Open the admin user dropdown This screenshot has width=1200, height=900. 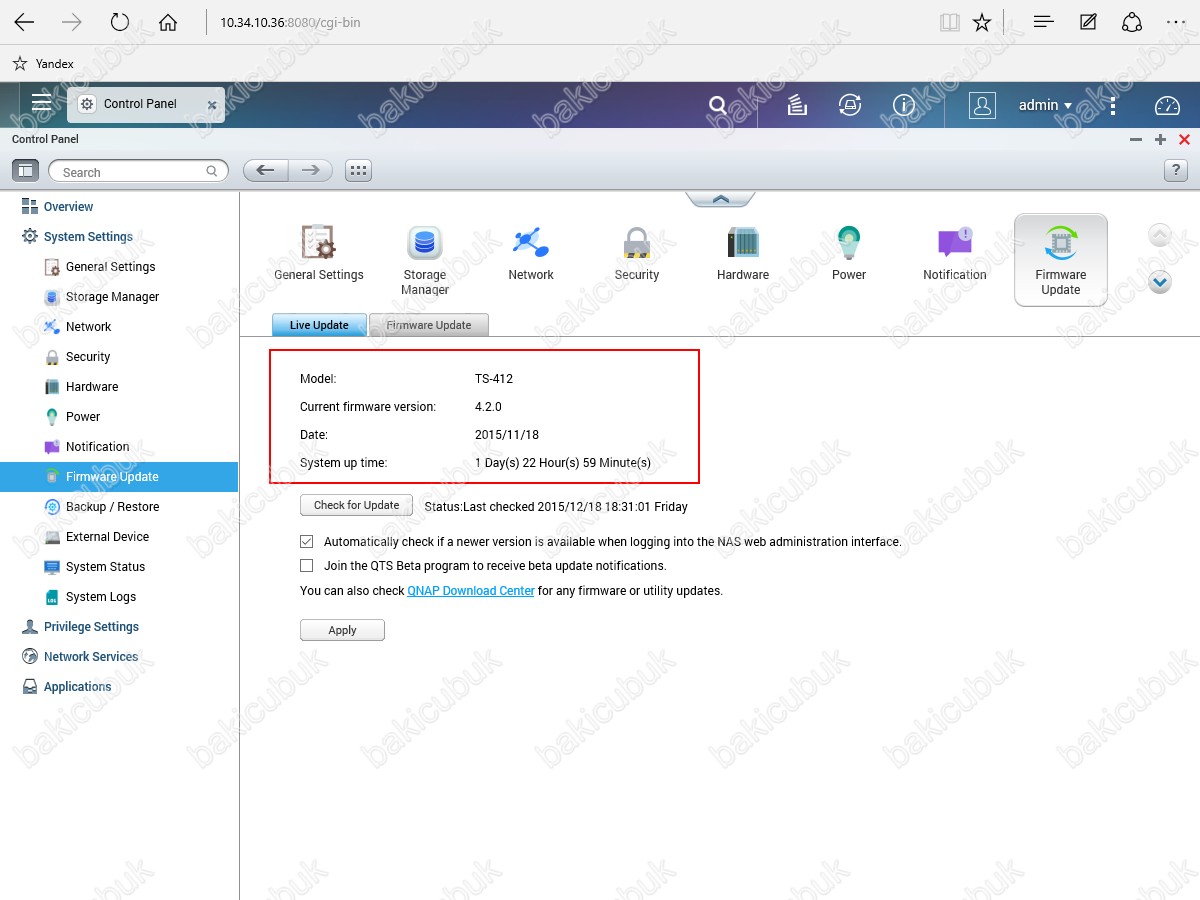pyautogui.click(x=1045, y=105)
